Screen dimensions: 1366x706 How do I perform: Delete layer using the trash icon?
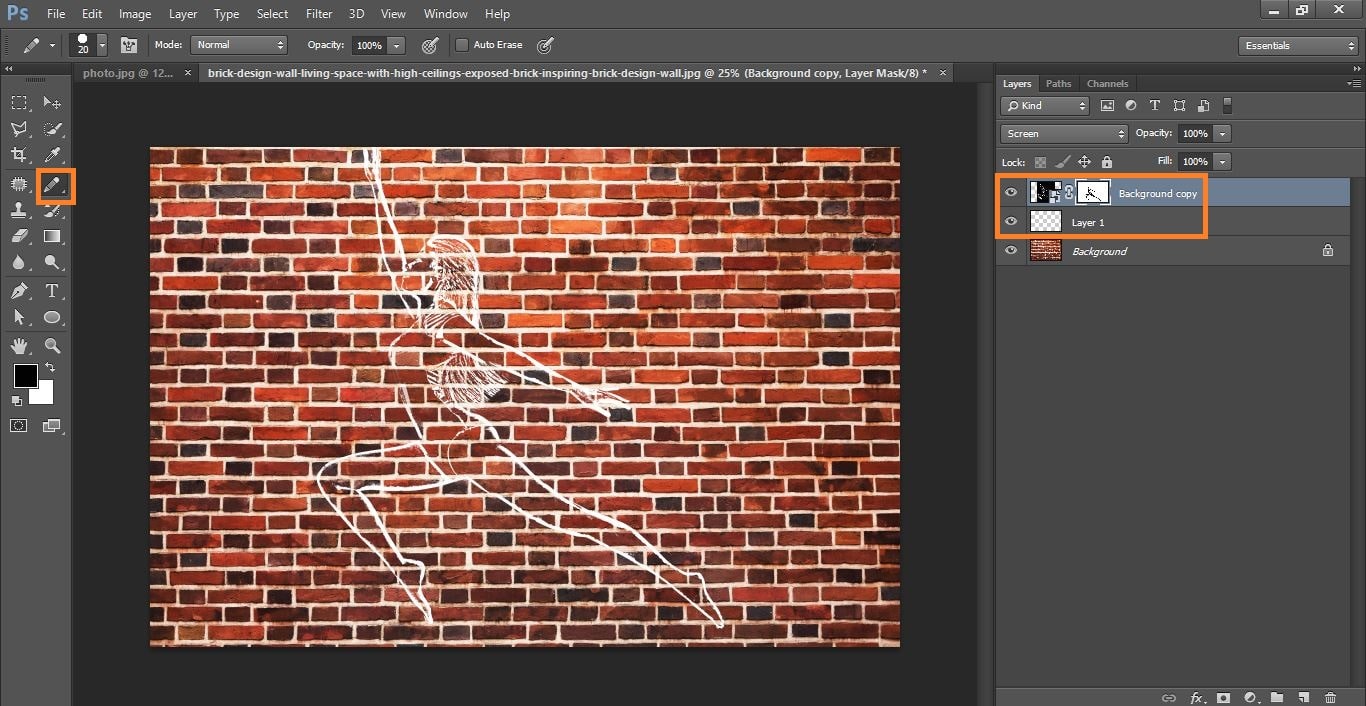(1330, 697)
